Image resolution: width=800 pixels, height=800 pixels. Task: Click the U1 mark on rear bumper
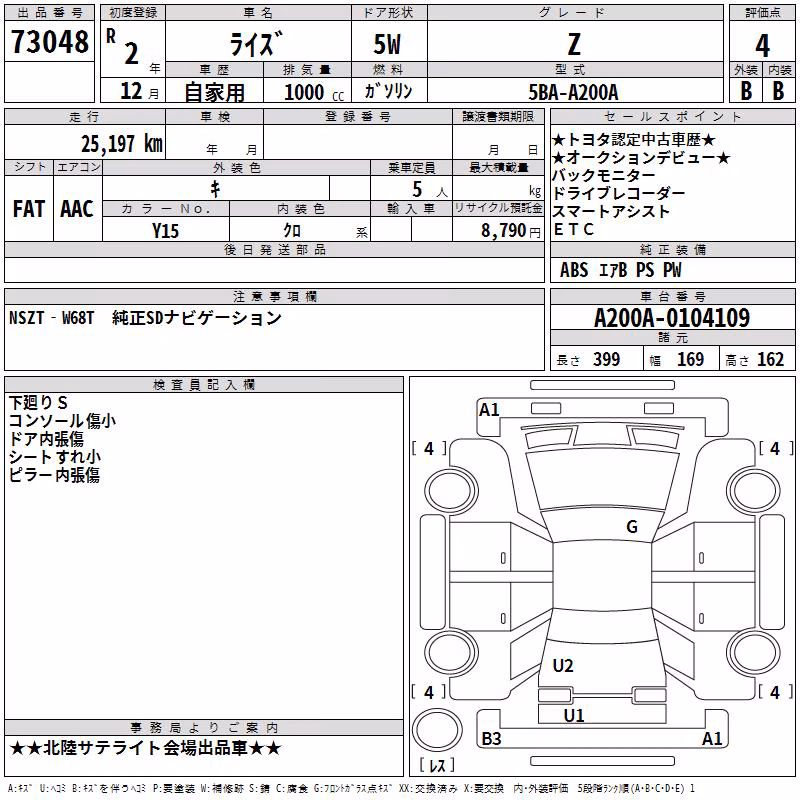click(574, 716)
